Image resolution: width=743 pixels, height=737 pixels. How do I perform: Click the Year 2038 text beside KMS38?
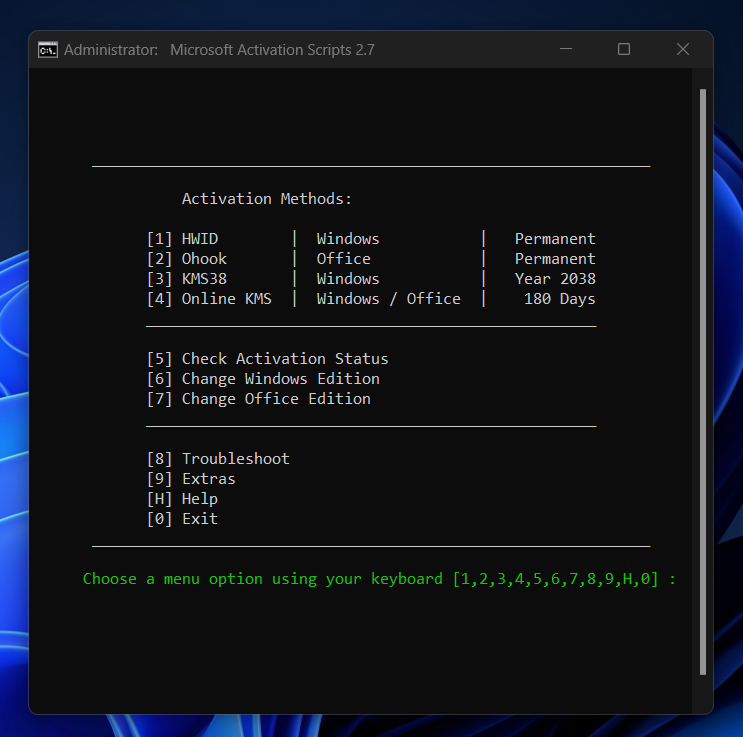(555, 279)
